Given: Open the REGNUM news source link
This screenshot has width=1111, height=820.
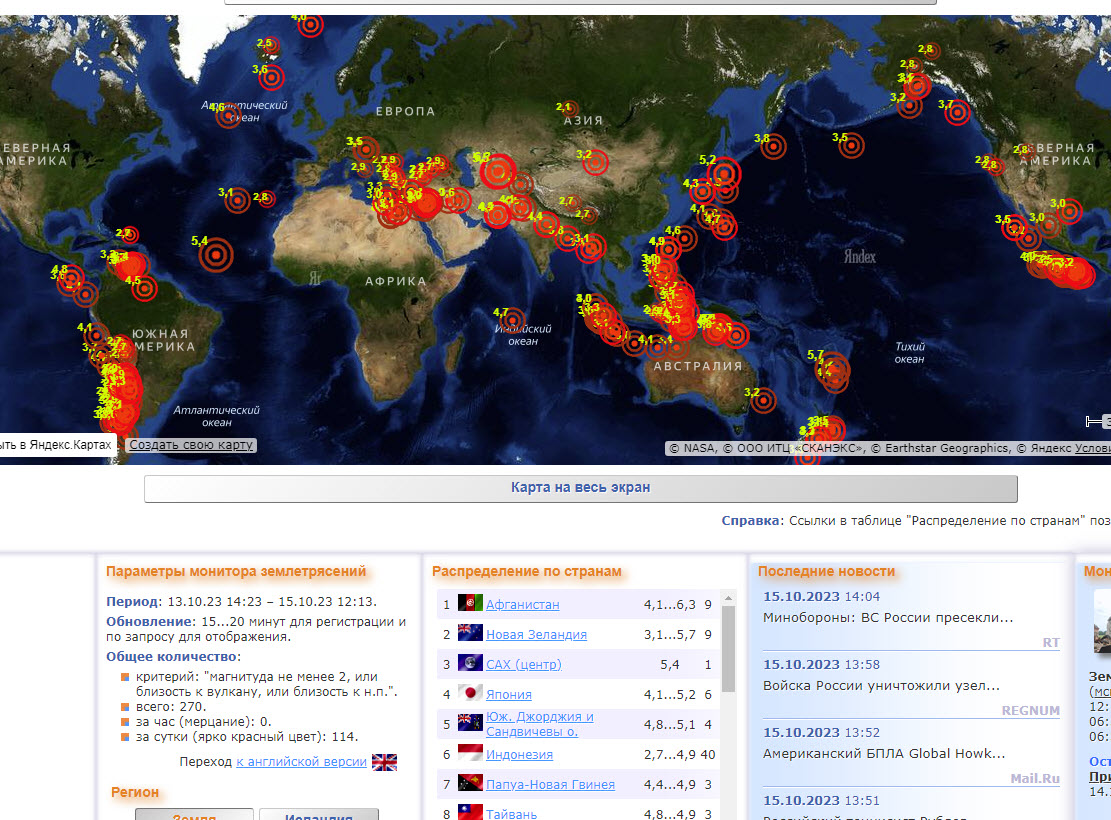Looking at the screenshot, I should [1030, 710].
